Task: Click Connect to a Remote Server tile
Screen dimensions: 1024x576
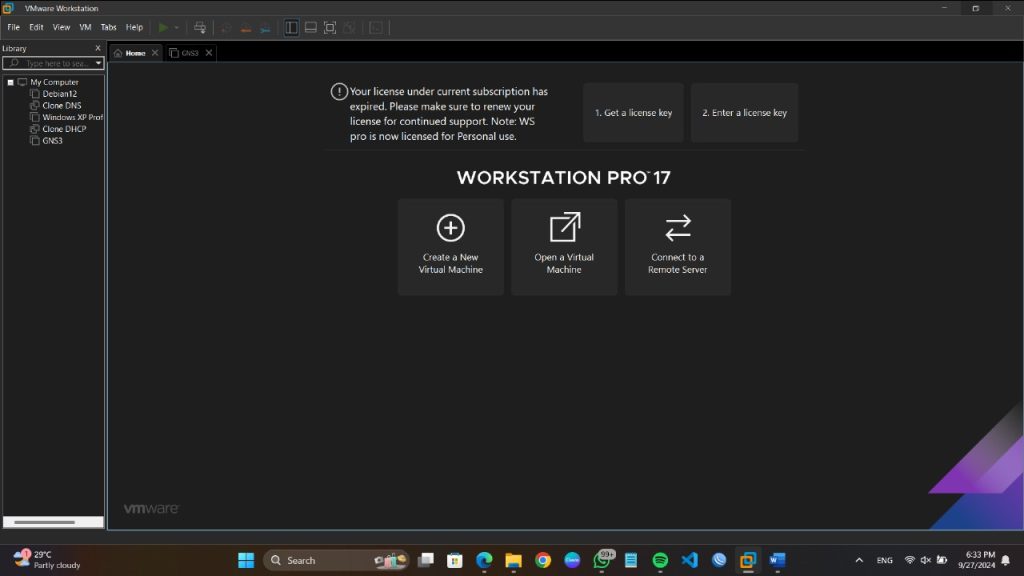Action: (677, 246)
